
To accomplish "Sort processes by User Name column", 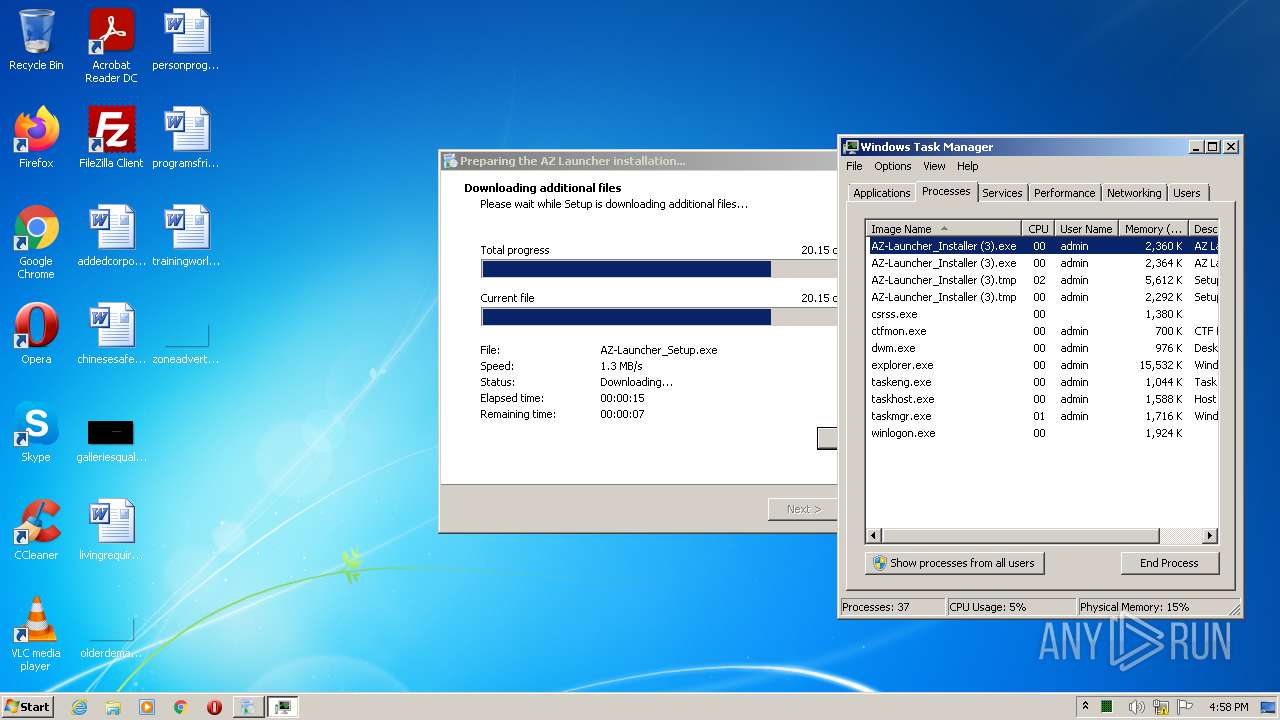I will (1086, 229).
